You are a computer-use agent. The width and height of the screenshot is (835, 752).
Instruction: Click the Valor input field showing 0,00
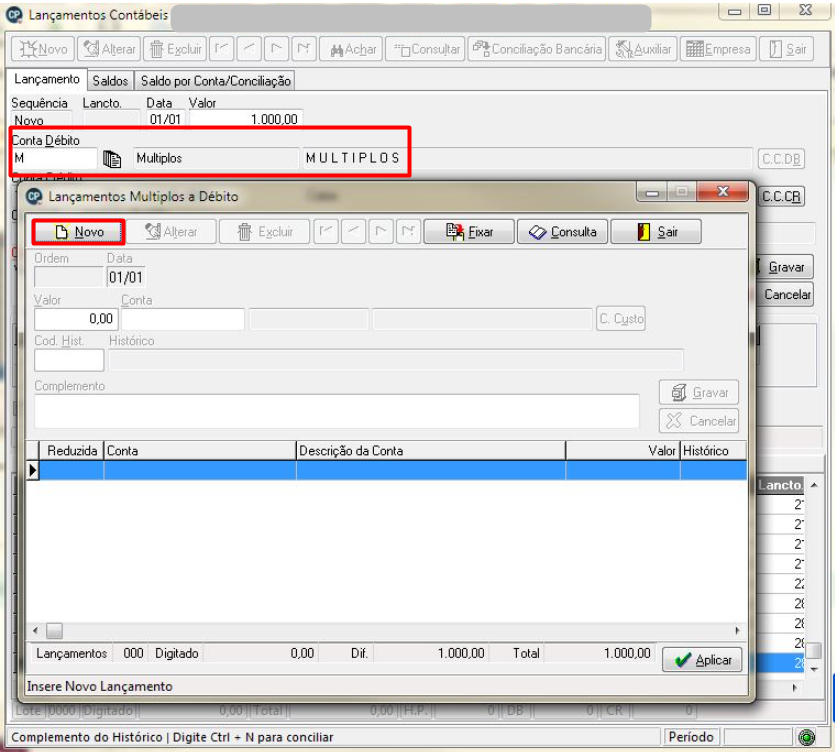click(76, 319)
